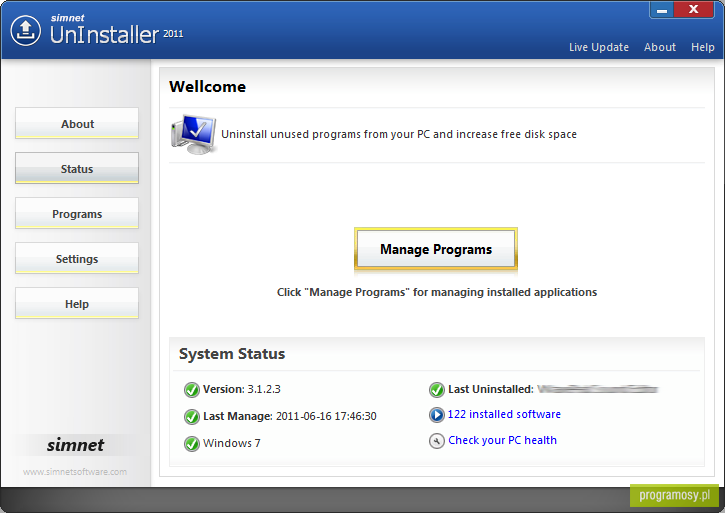
Task: Click the System Status heading
Action: pos(232,354)
